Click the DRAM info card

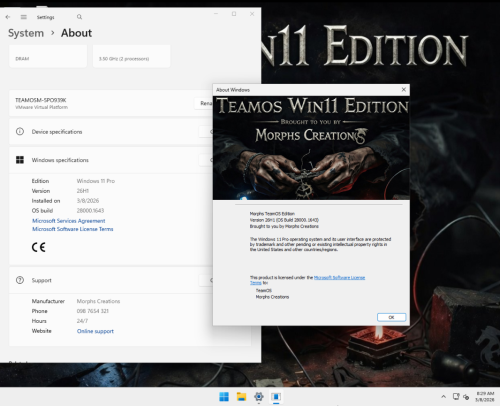[48, 56]
